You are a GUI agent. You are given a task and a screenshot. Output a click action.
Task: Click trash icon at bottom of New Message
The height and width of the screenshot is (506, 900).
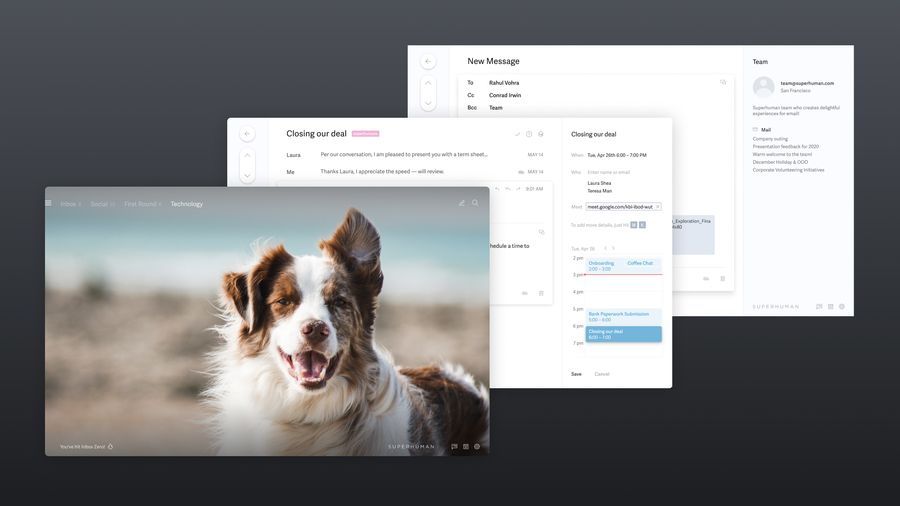point(723,279)
